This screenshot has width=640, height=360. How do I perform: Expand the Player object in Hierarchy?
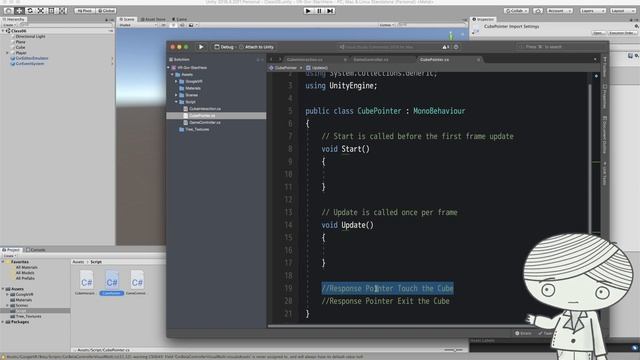tap(7, 53)
